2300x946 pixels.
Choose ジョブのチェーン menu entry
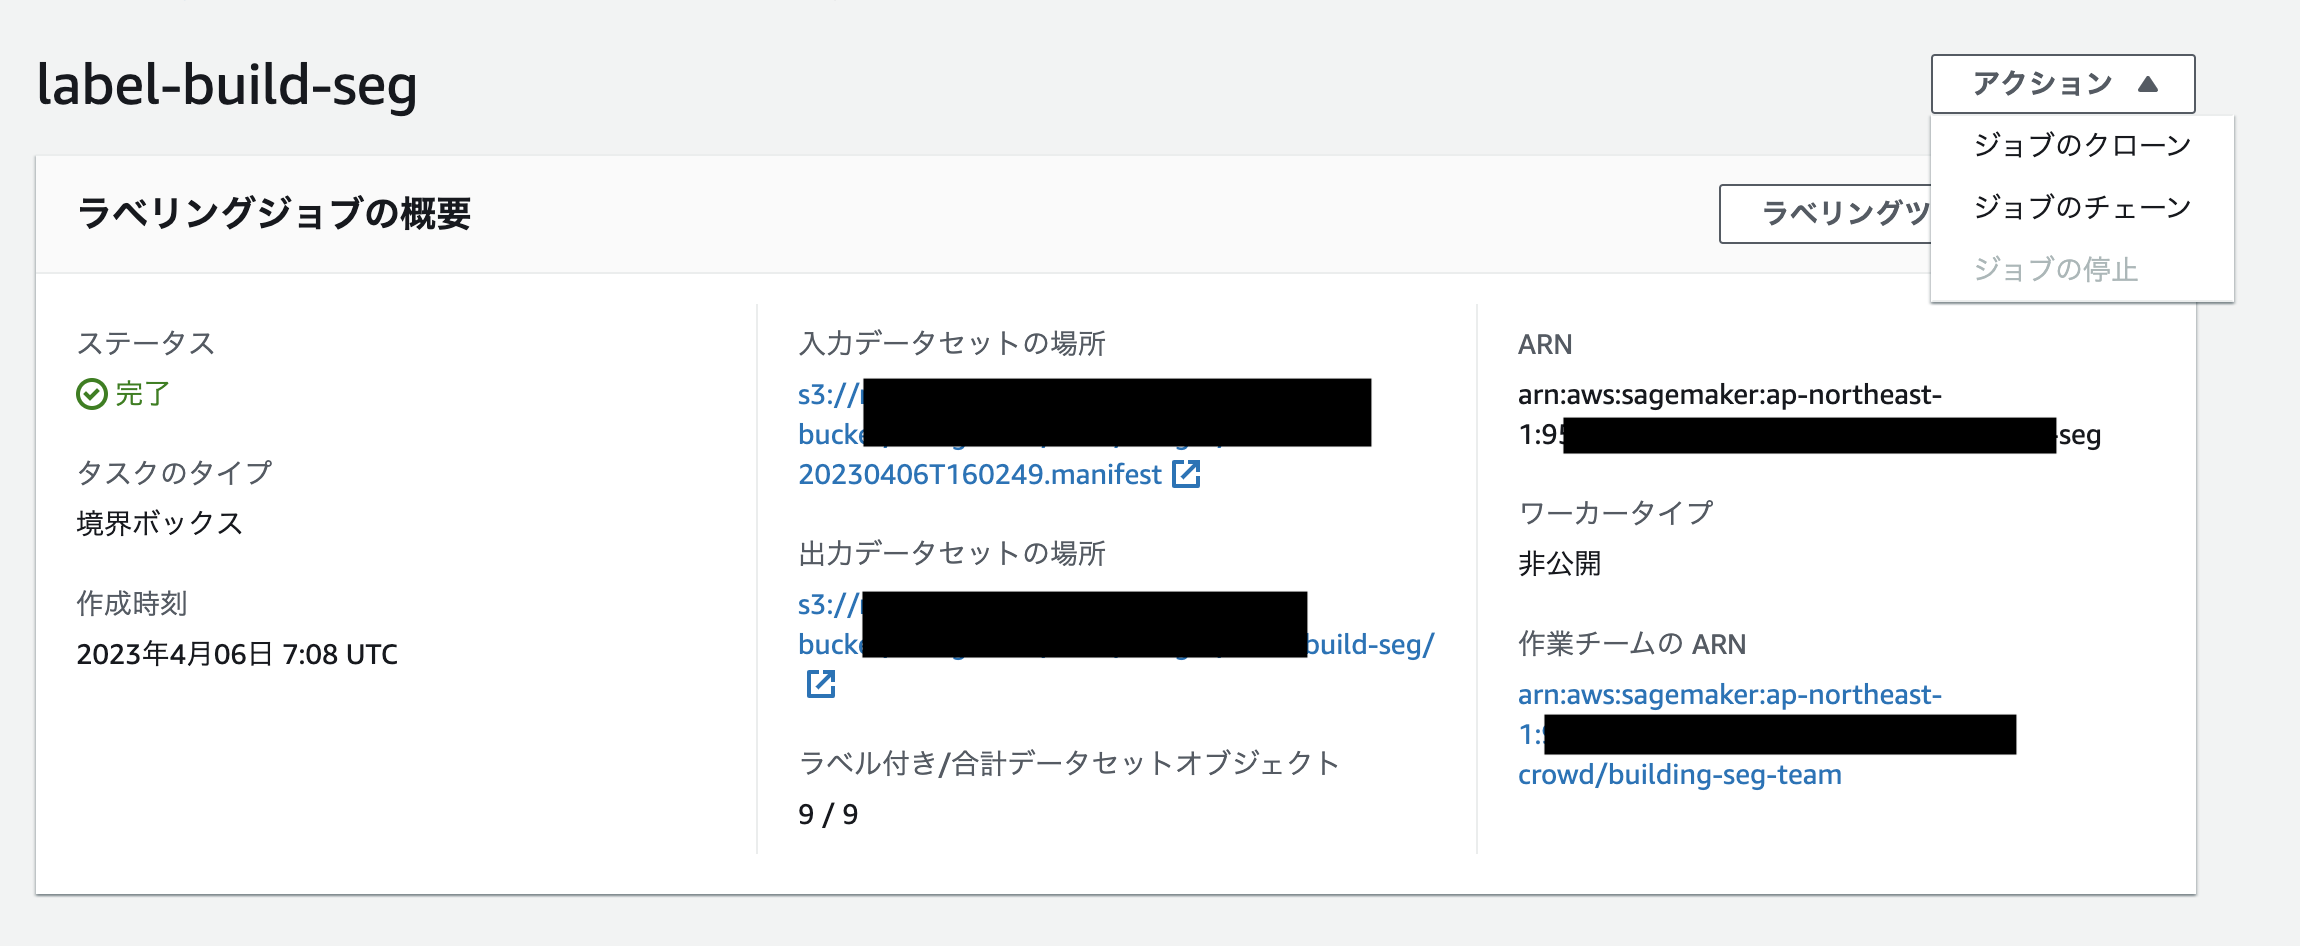pyautogui.click(x=2082, y=207)
